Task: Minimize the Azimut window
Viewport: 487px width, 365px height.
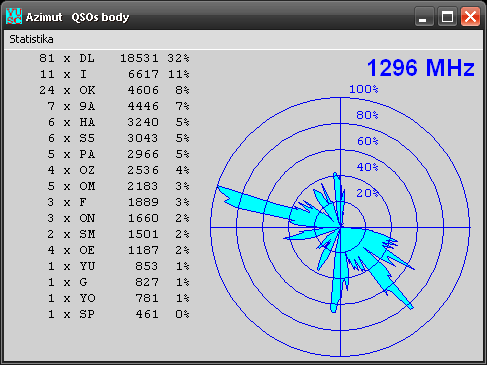Action: (x=424, y=16)
